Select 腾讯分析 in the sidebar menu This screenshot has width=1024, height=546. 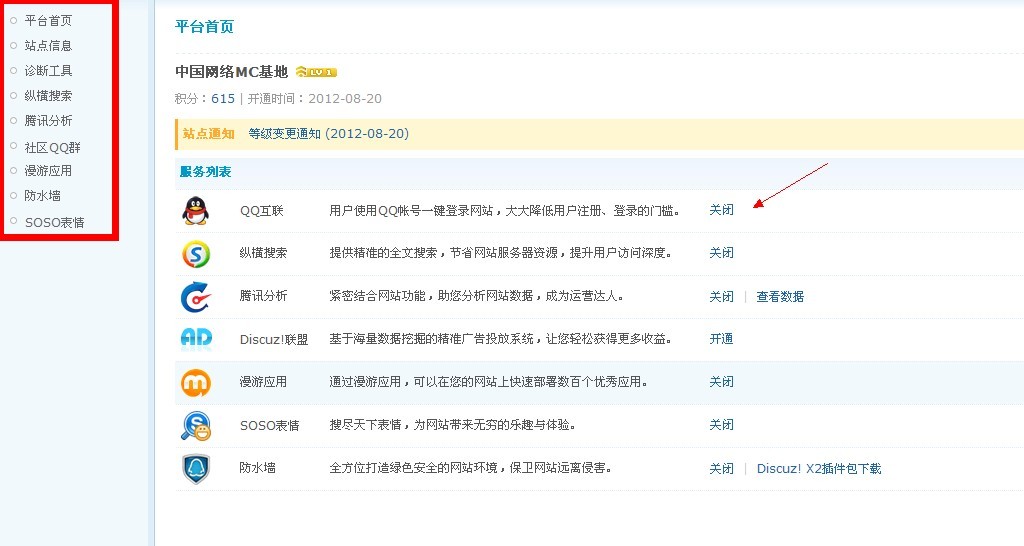click(x=48, y=121)
